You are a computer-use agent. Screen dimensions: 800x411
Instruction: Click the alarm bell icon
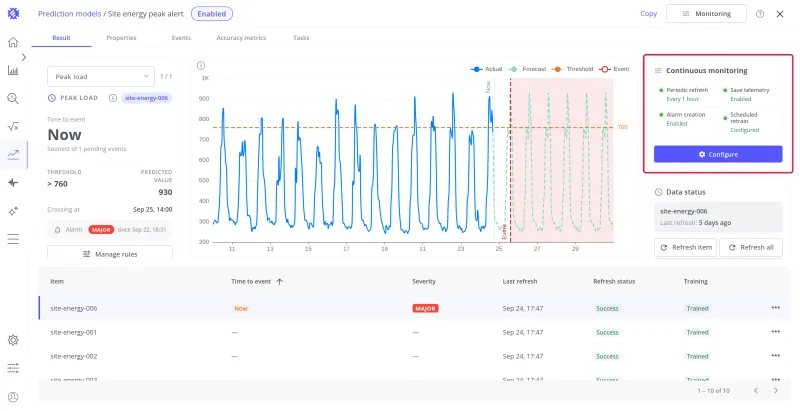pyautogui.click(x=58, y=230)
